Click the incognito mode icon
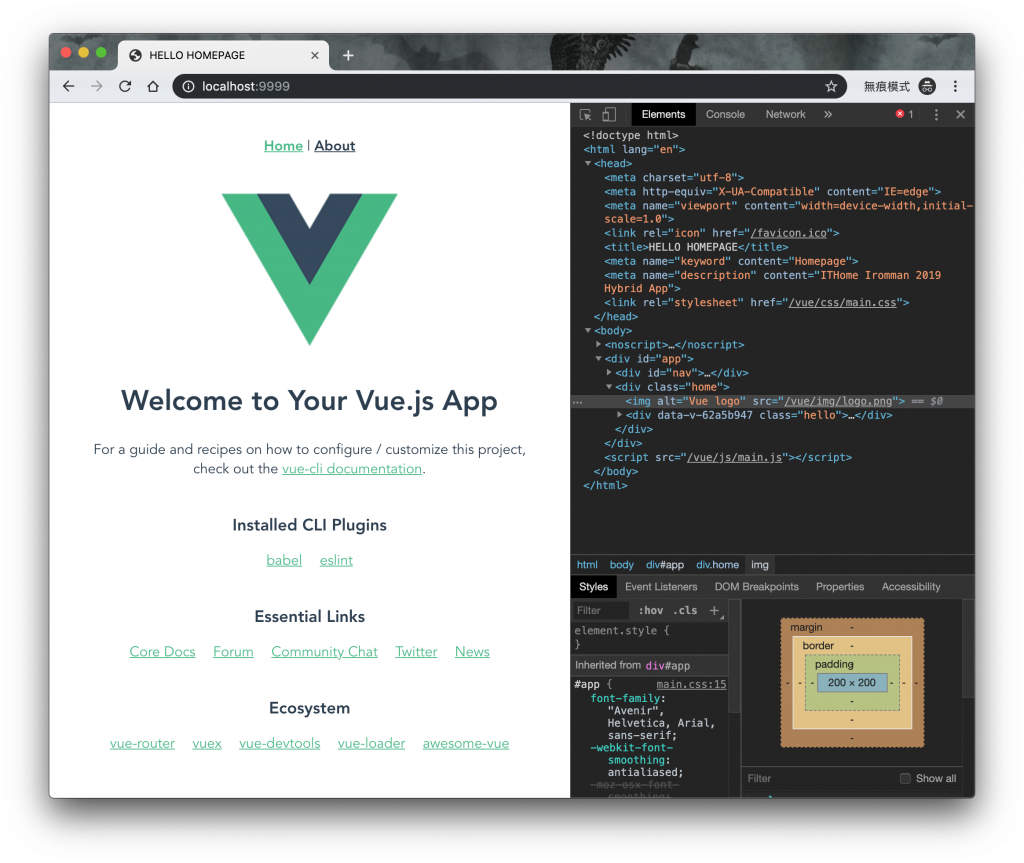The image size is (1024, 863). click(x=927, y=86)
